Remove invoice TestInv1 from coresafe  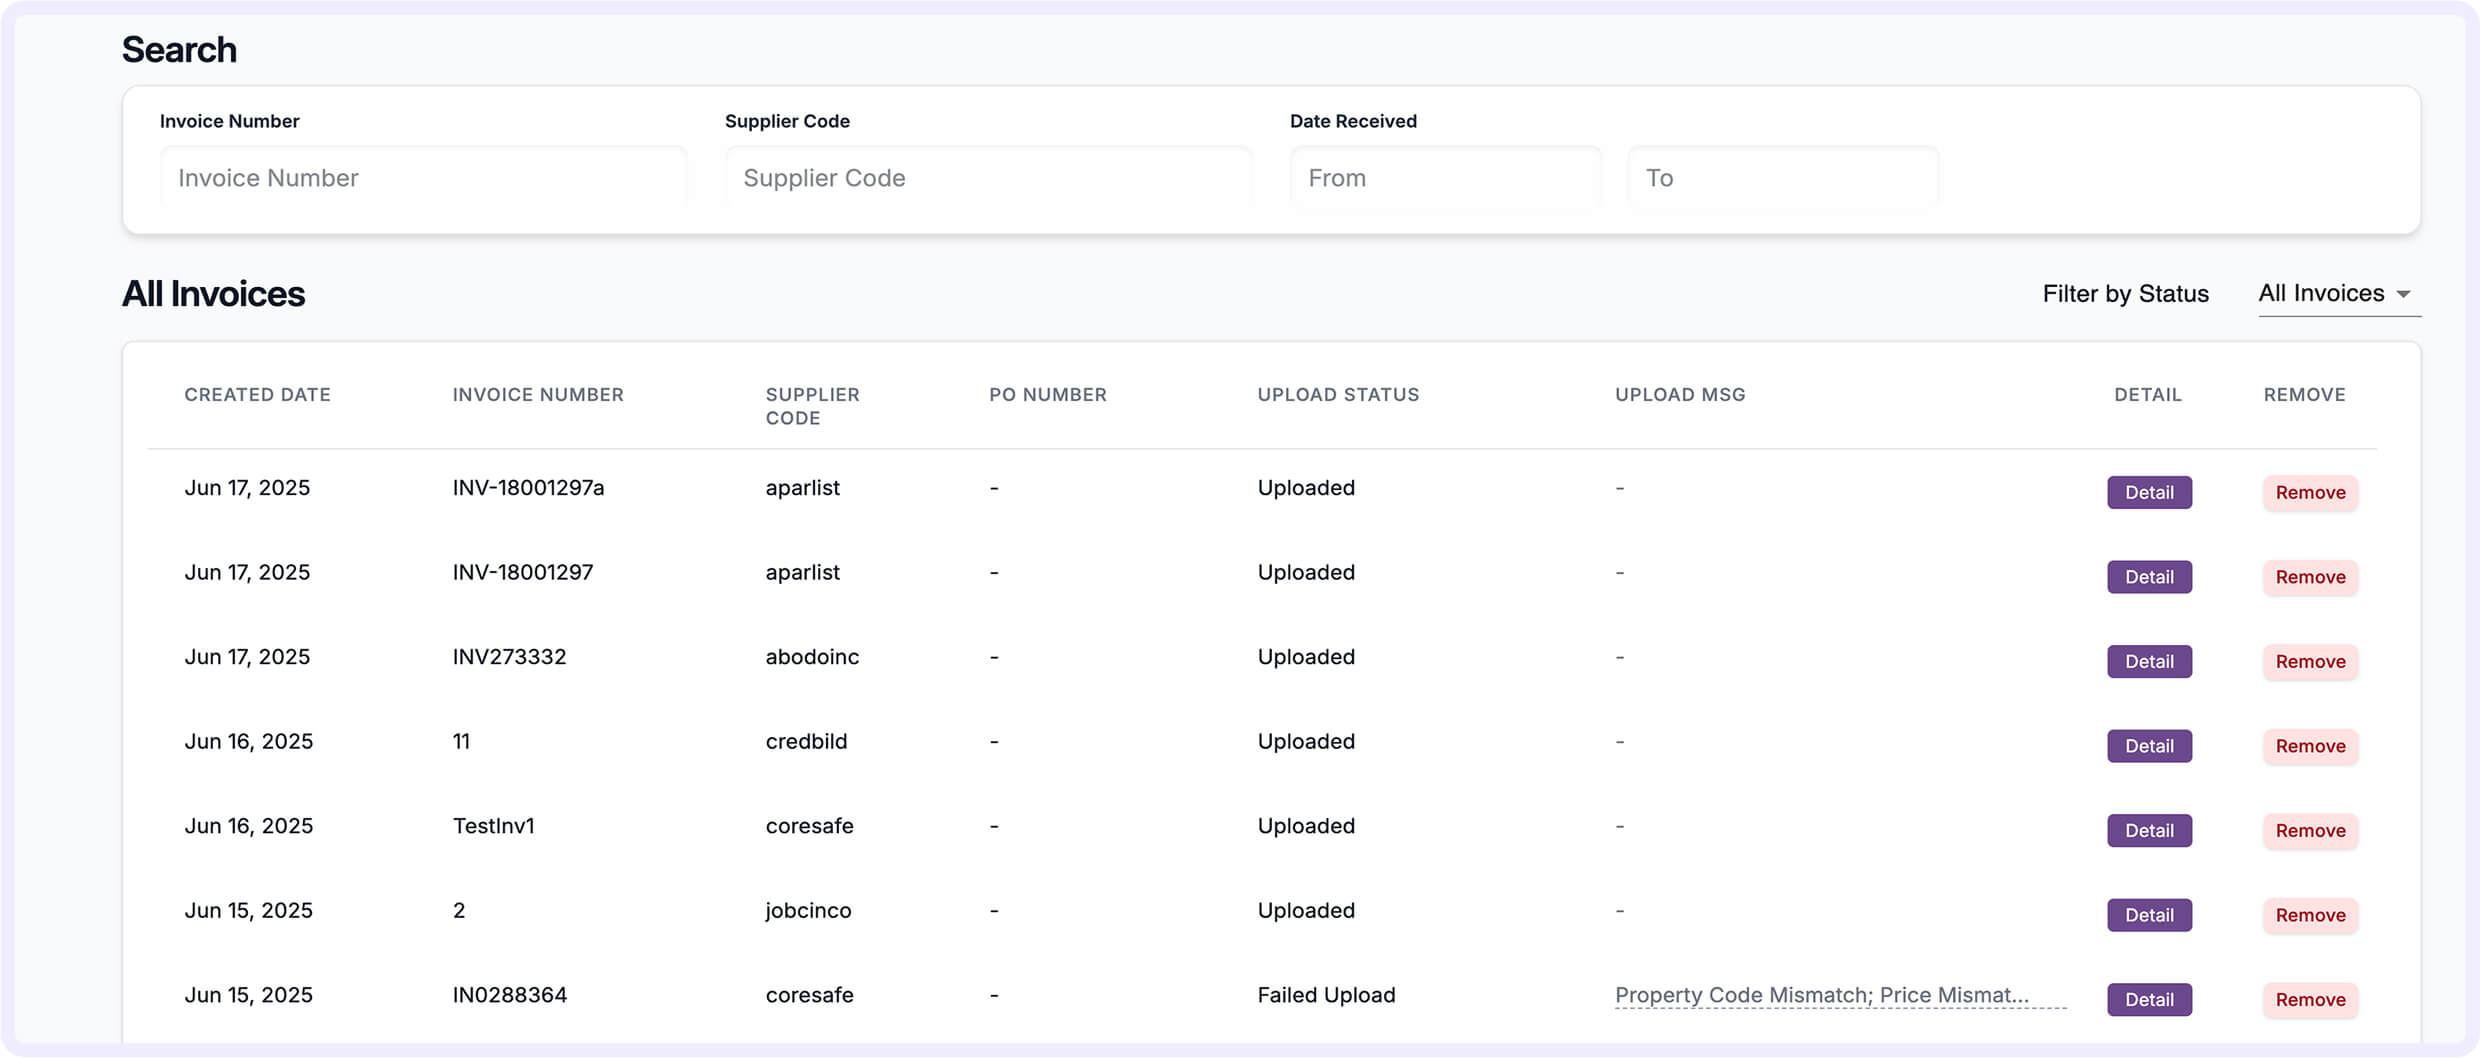coord(2309,831)
